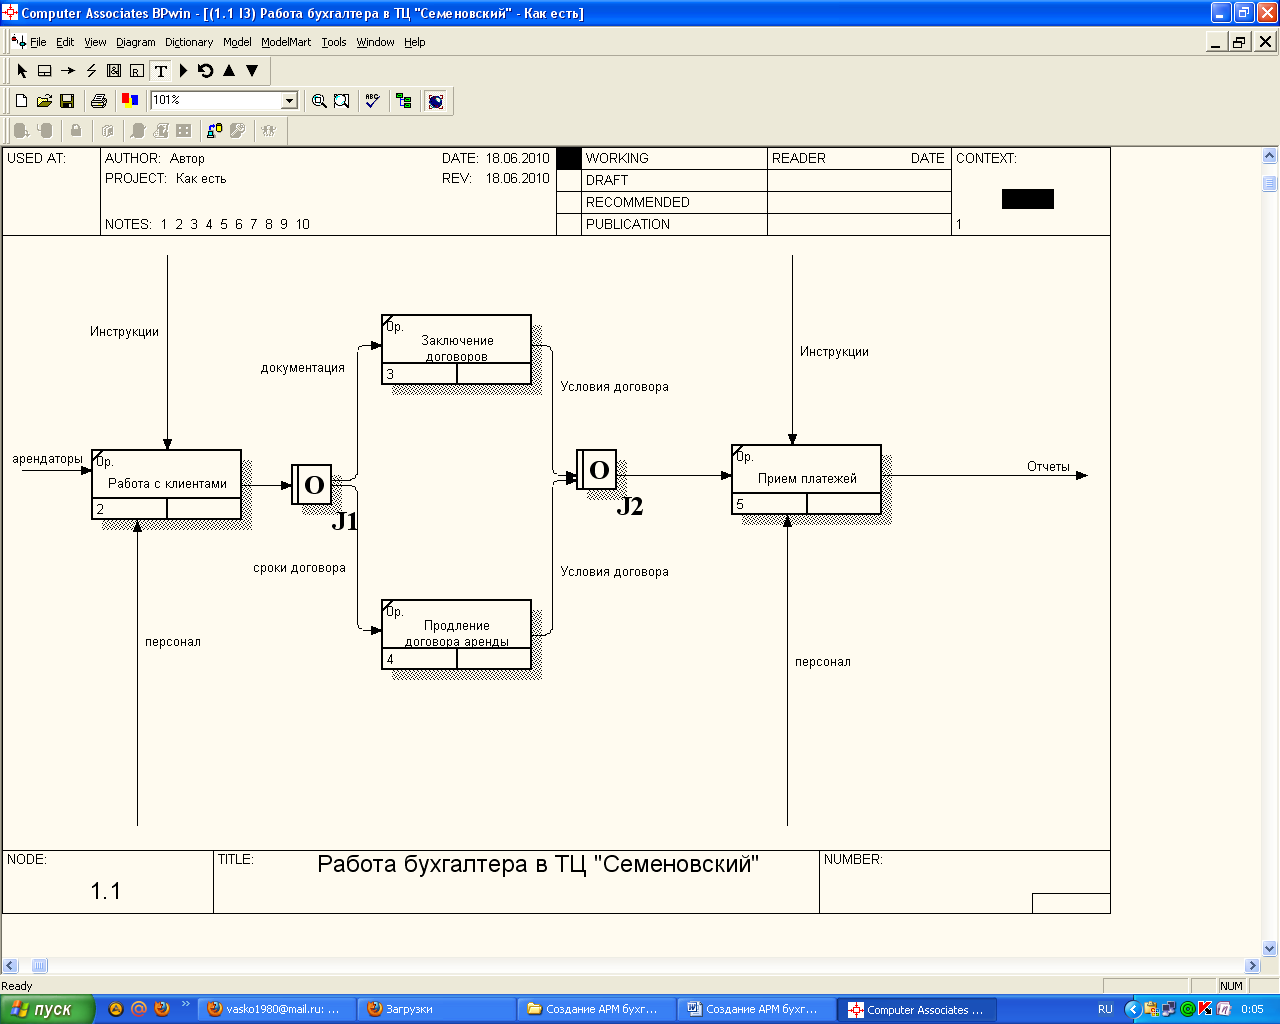
Task: Click the 'Отчеты' output arrow label
Action: pos(1048,467)
